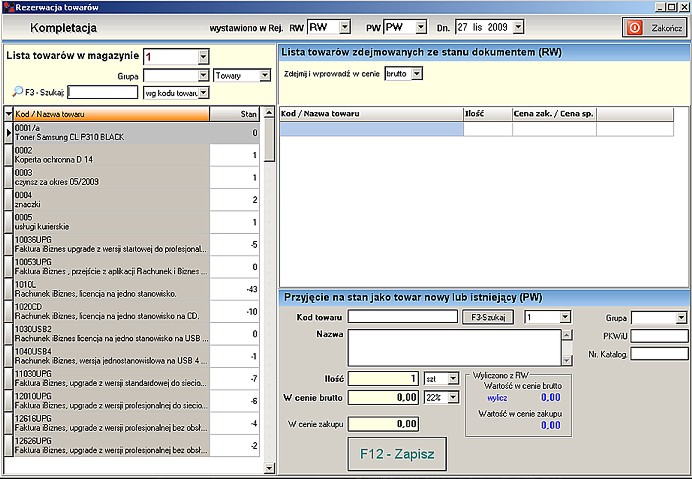Image resolution: width=692 pixels, height=479 pixels.
Task: Open the warehouse number dropdown
Action: pos(203,55)
